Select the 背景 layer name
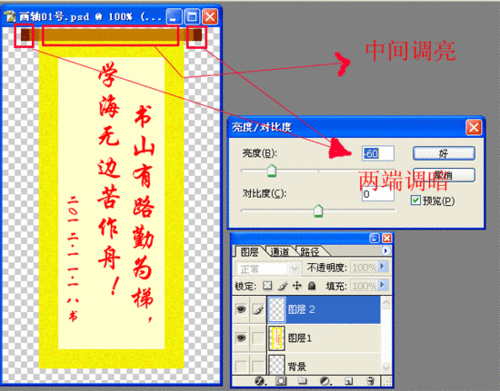This screenshot has height=391, width=500. pos(297,367)
